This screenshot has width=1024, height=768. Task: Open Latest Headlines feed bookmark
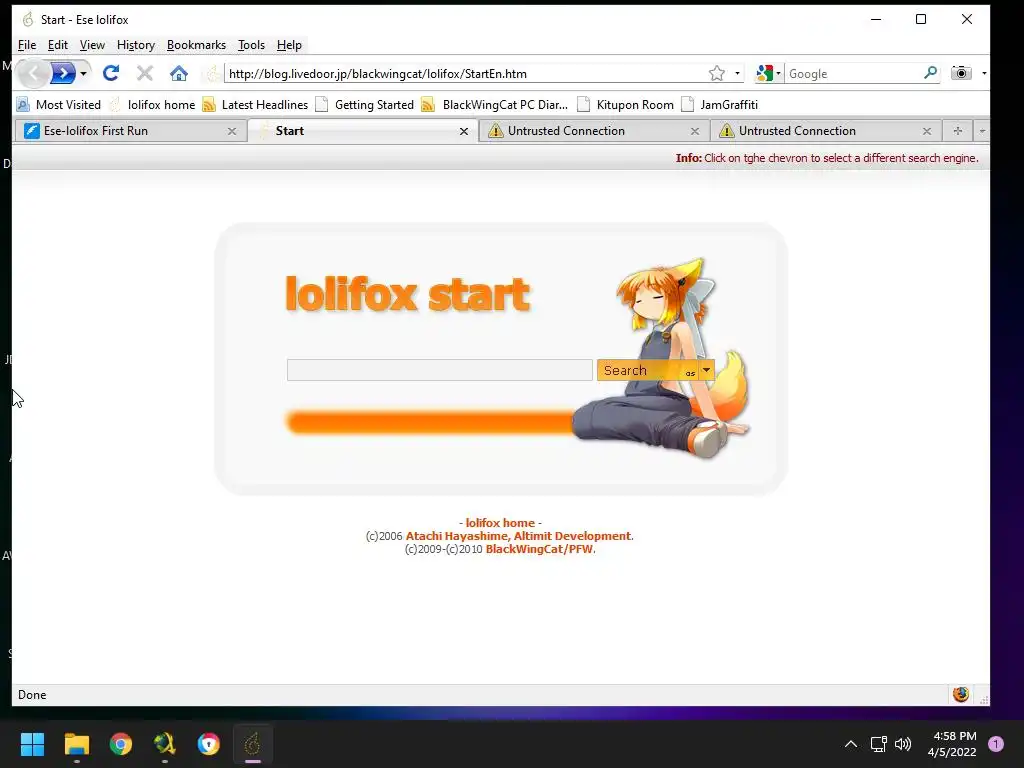[x=255, y=104]
